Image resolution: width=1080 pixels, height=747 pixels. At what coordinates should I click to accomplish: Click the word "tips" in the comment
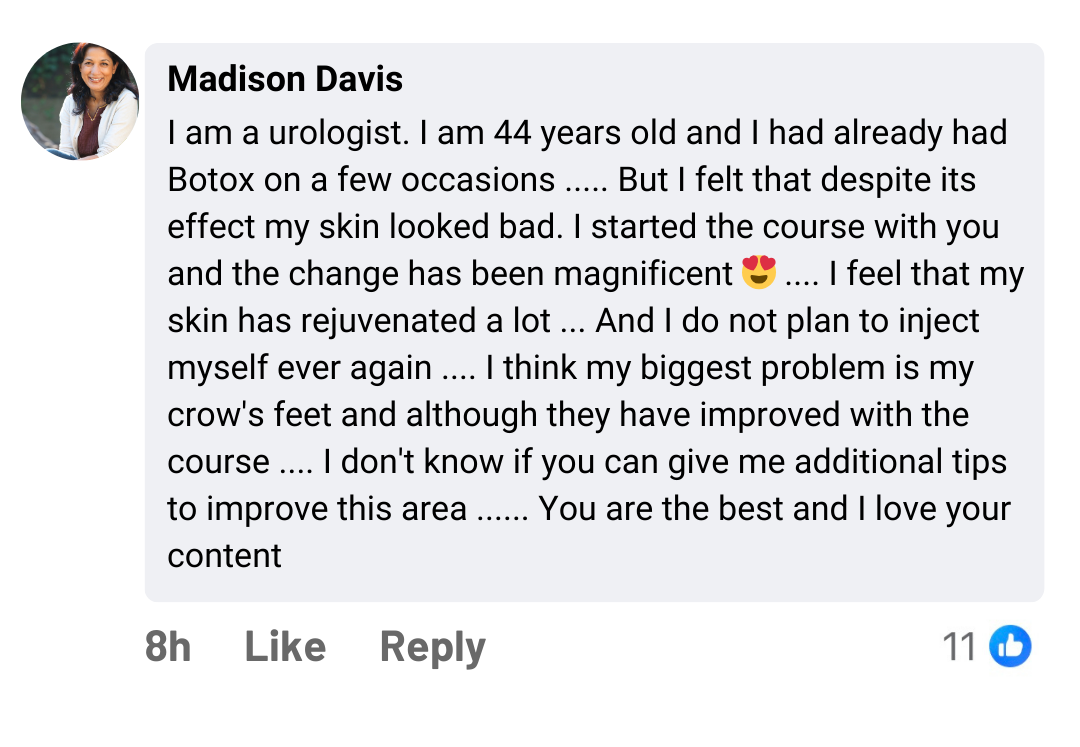[974, 461]
